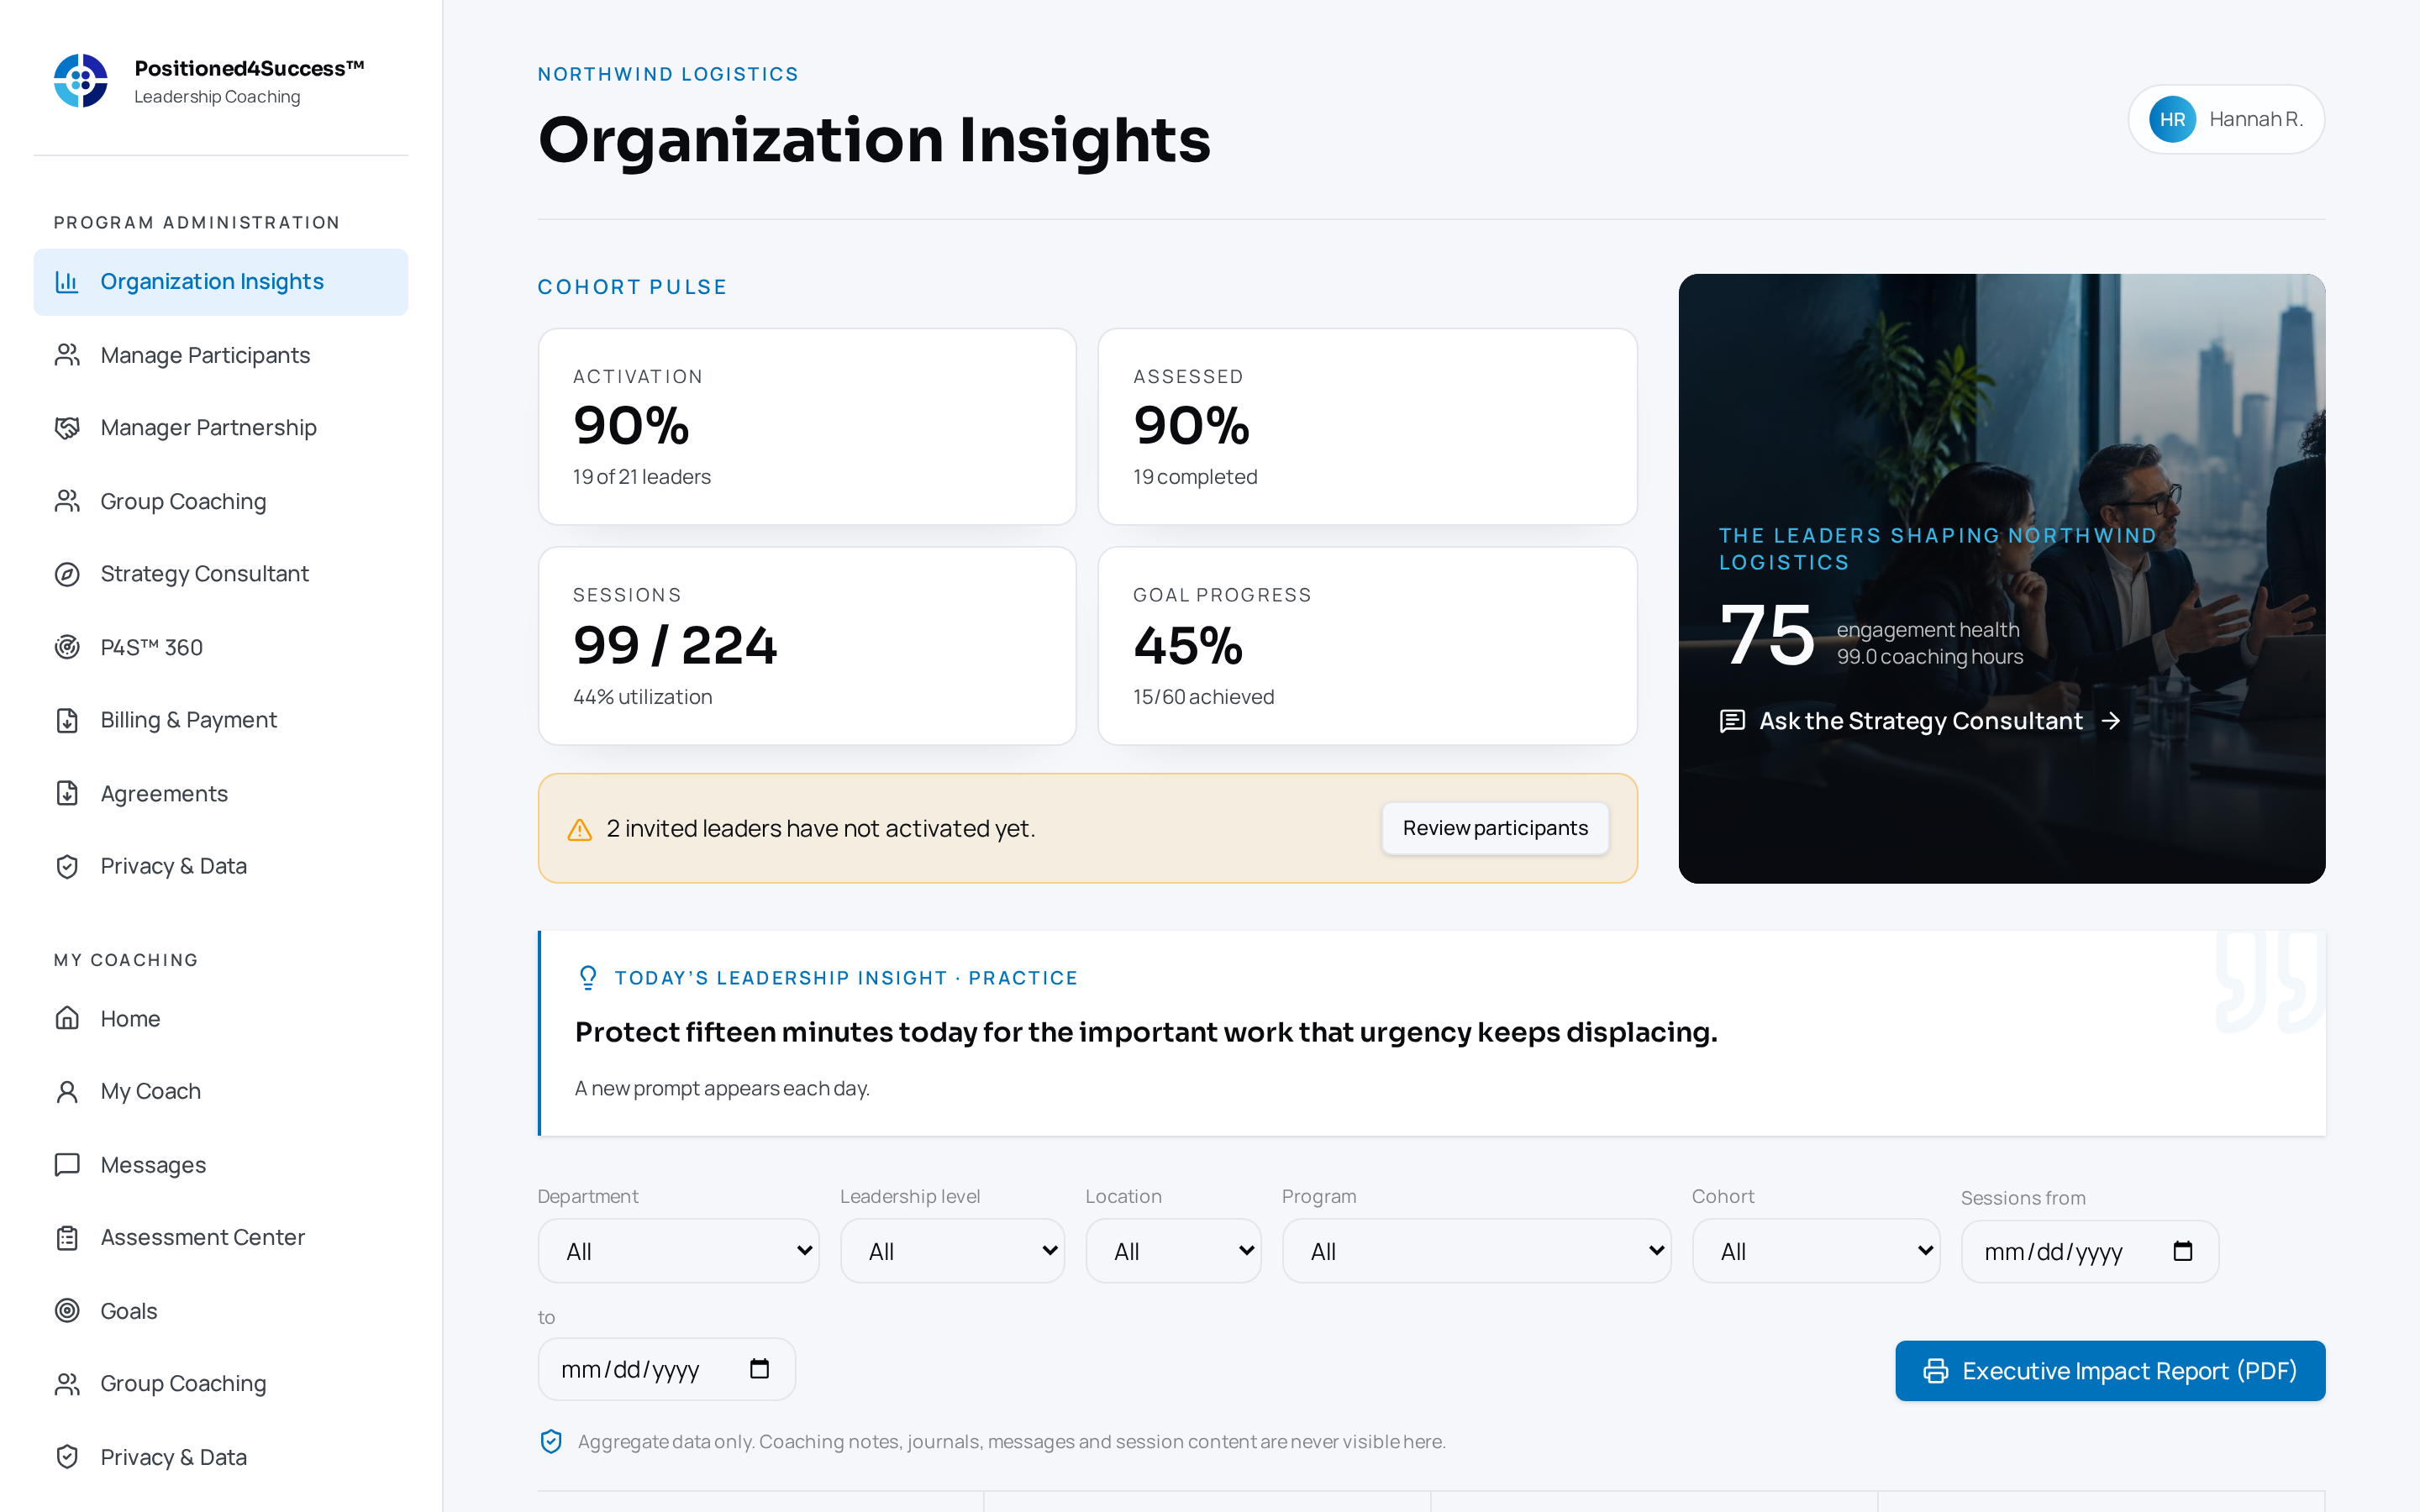The height and width of the screenshot is (1512, 2420).
Task: Click the Assessment Center clipboard icon
Action: click(67, 1238)
